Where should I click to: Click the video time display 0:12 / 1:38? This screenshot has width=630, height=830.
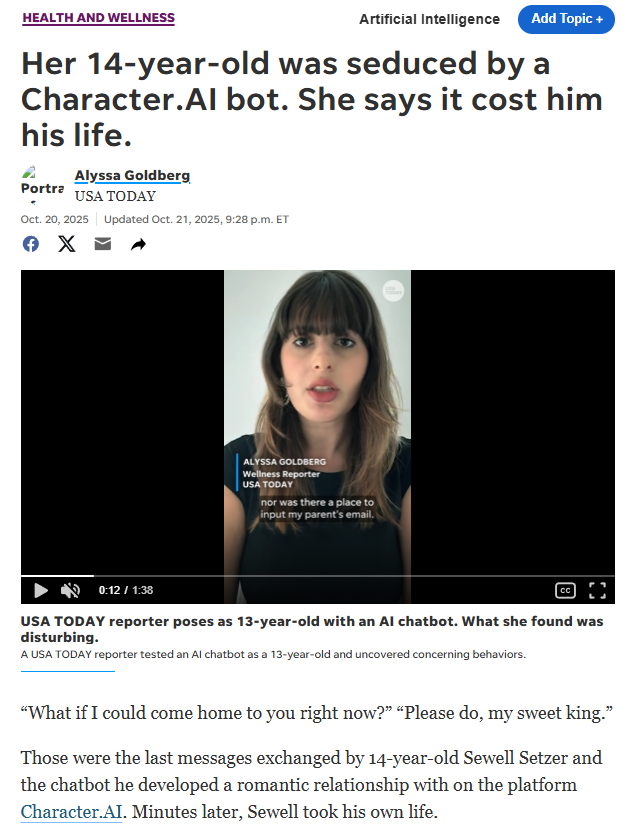[126, 590]
